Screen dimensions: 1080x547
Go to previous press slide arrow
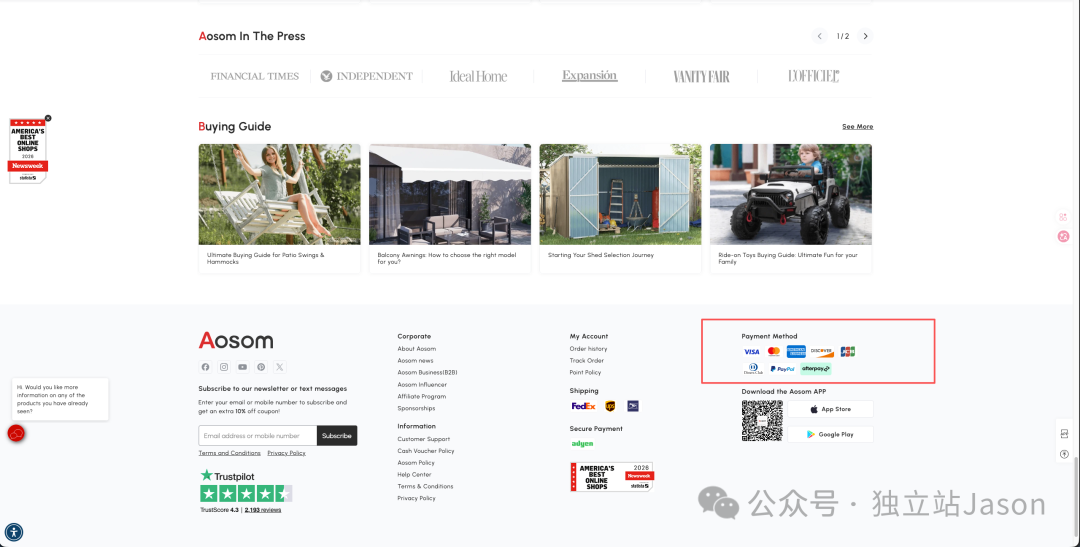click(819, 36)
